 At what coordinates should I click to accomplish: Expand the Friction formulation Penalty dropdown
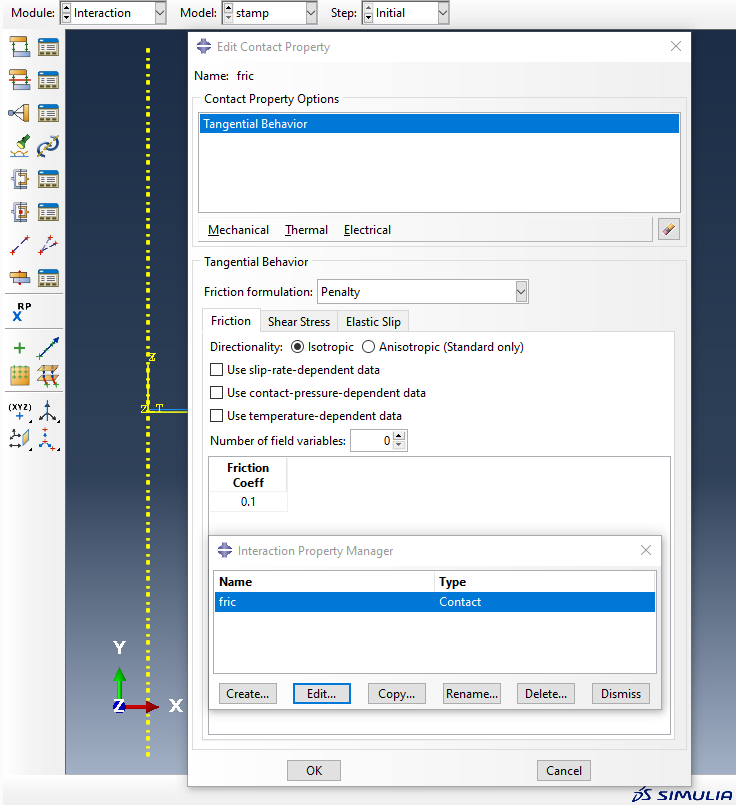point(521,292)
